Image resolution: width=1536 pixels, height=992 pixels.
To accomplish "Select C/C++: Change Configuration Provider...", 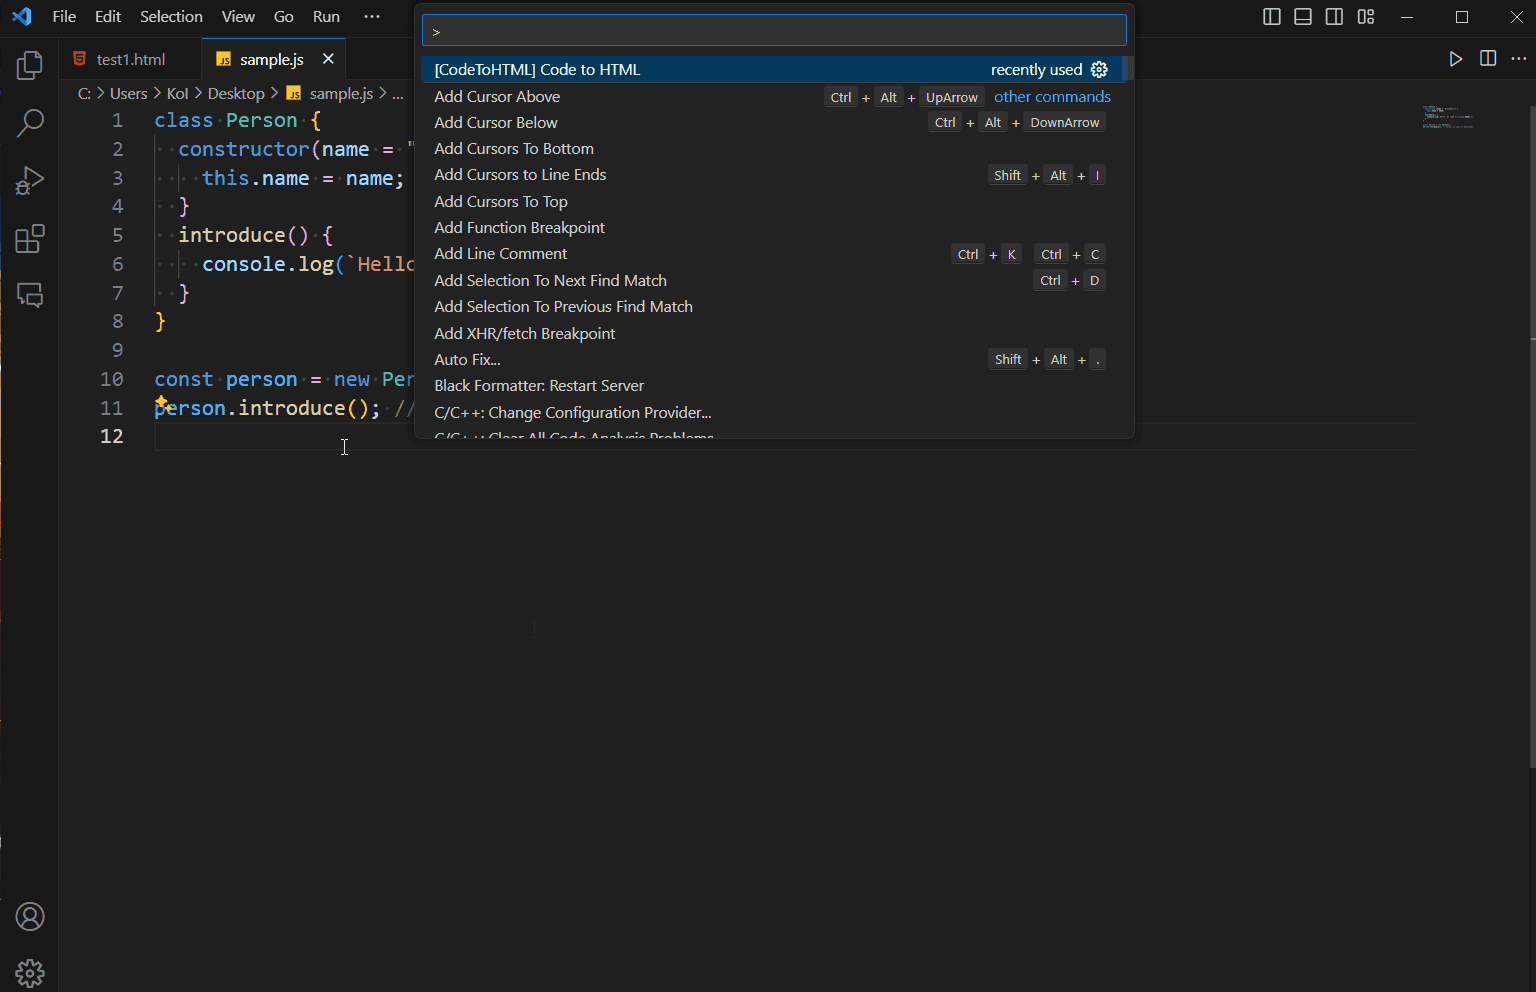I will click(x=772, y=412).
